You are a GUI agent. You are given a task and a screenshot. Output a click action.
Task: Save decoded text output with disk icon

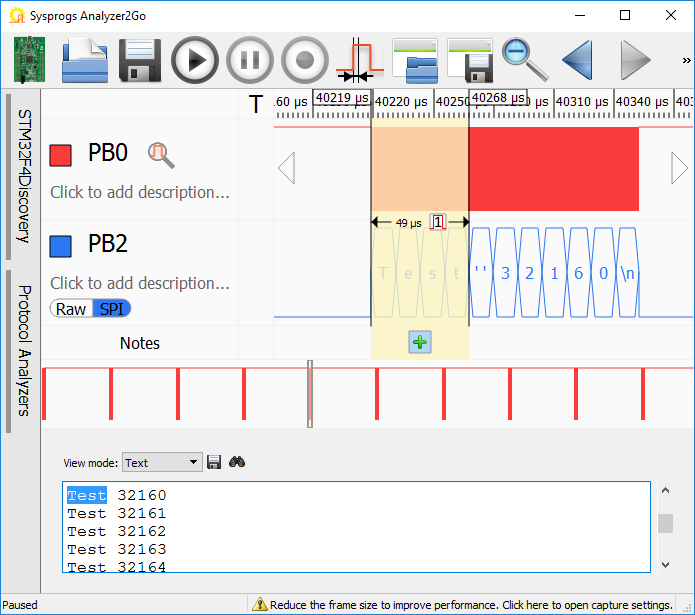click(214, 462)
